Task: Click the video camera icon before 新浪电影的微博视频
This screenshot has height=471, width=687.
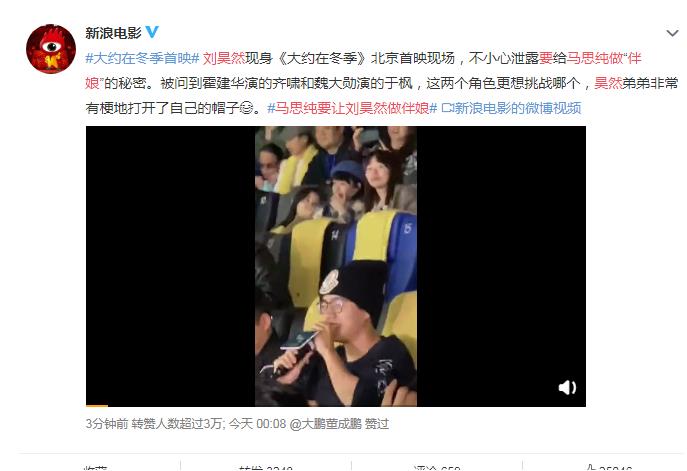Action: pos(446,108)
